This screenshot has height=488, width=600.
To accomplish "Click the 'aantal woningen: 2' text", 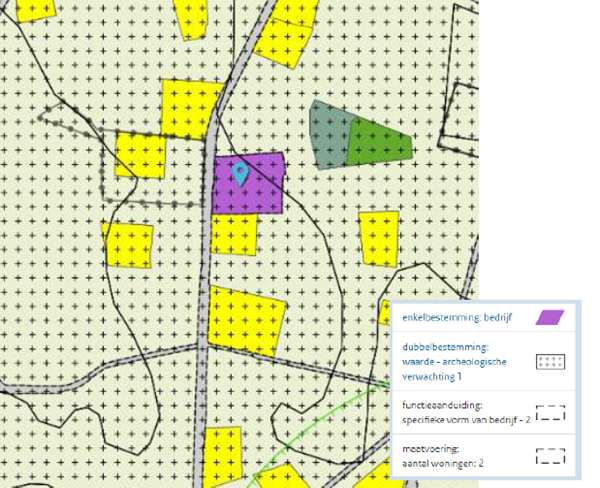I will [443, 464].
